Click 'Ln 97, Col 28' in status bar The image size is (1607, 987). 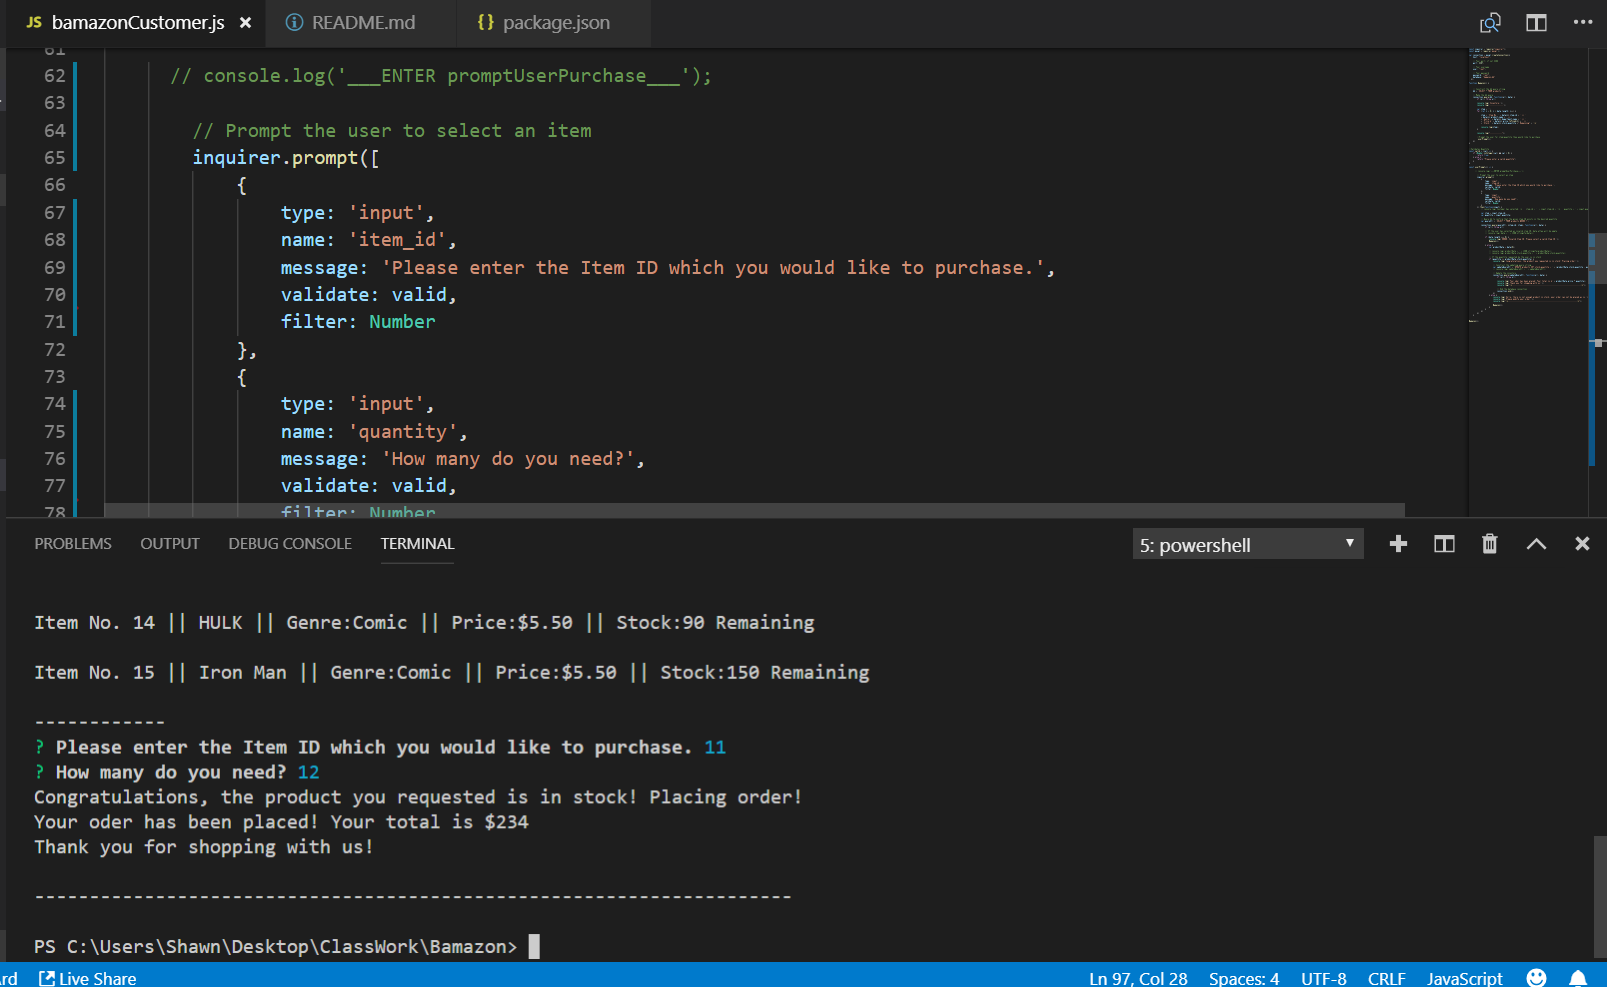[1138, 978]
